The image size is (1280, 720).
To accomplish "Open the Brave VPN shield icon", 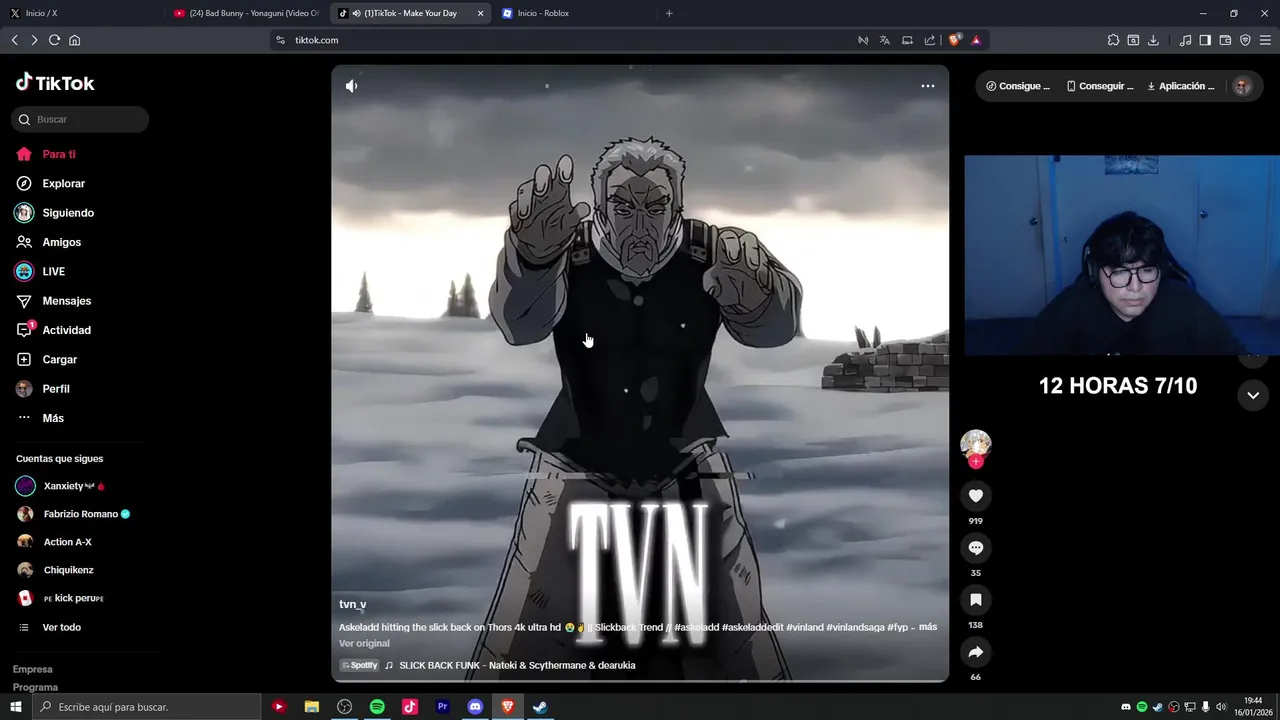I will (x=1245, y=40).
